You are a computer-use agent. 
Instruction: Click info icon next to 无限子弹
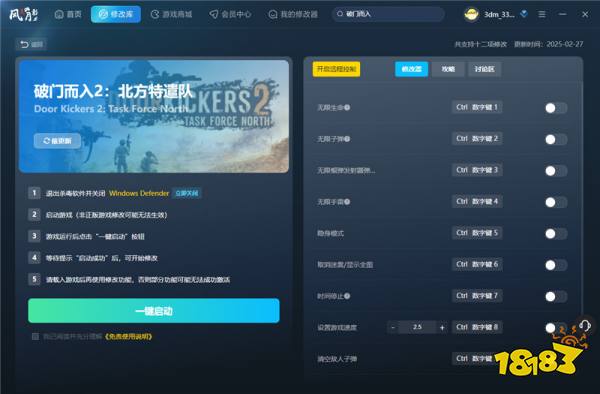click(x=347, y=139)
